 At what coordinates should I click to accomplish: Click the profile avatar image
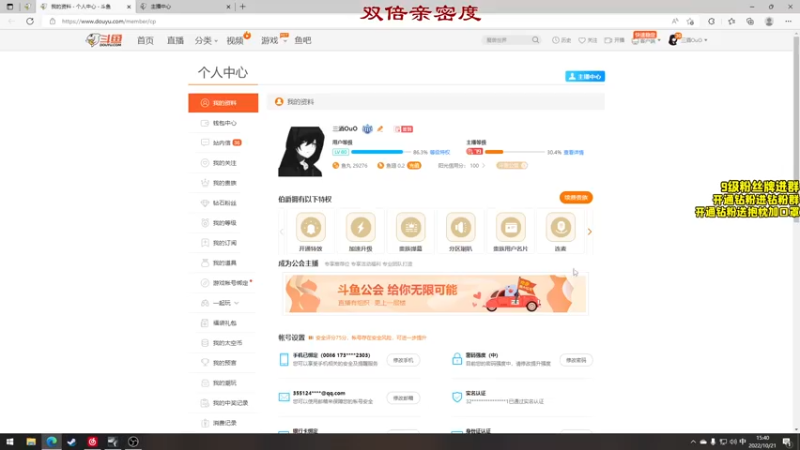(x=301, y=151)
